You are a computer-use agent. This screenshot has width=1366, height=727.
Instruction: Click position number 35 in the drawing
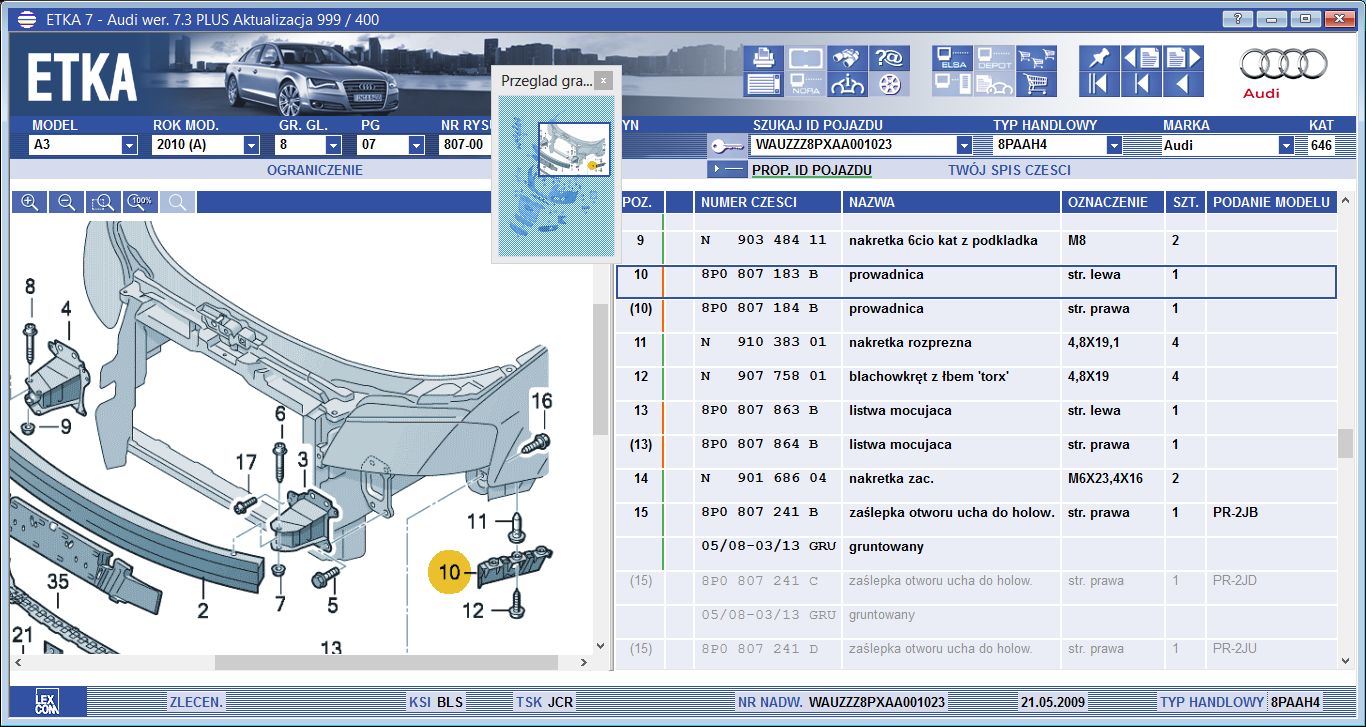point(57,582)
